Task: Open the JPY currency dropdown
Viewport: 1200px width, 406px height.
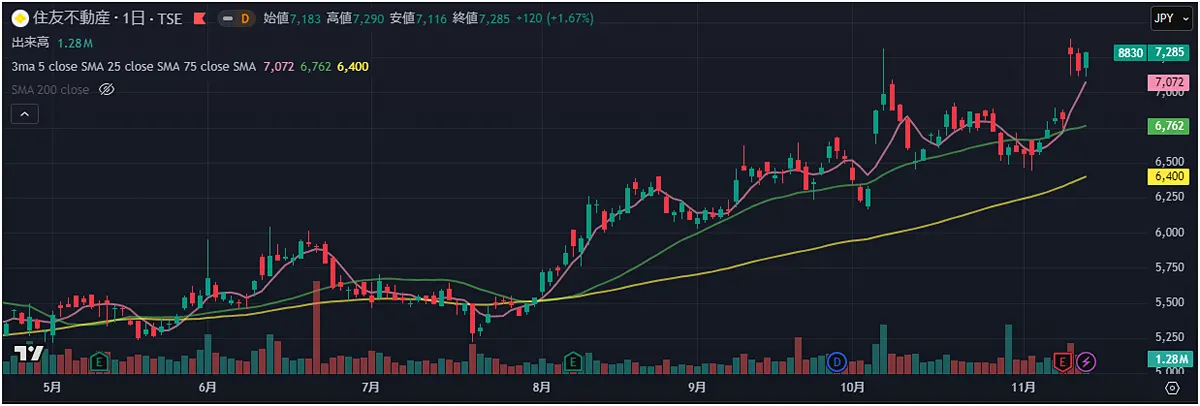Action: pyautogui.click(x=1168, y=19)
